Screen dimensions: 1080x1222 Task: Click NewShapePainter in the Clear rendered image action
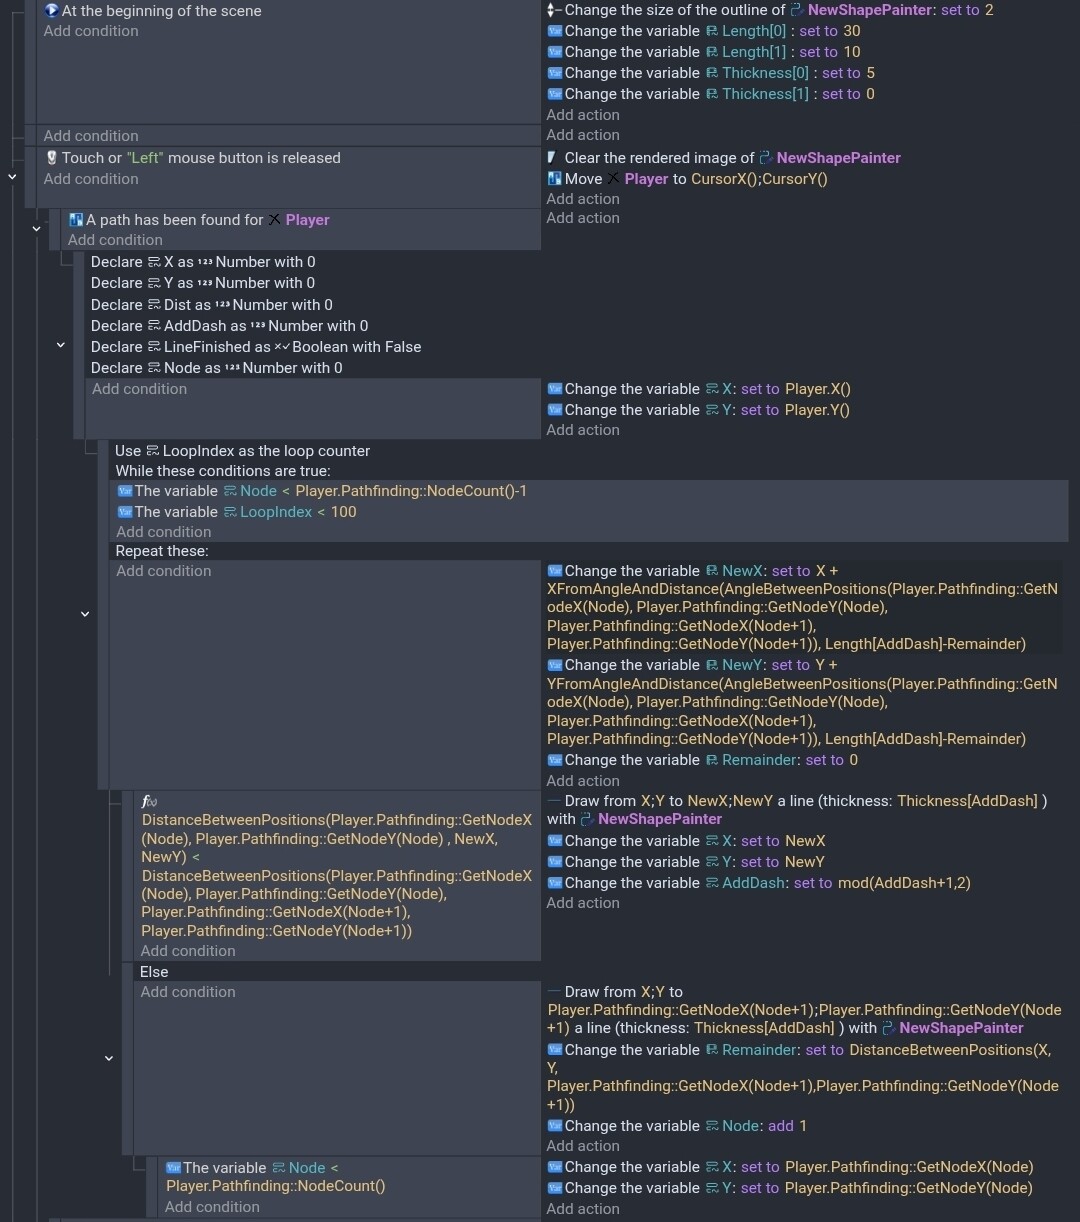(x=838, y=158)
